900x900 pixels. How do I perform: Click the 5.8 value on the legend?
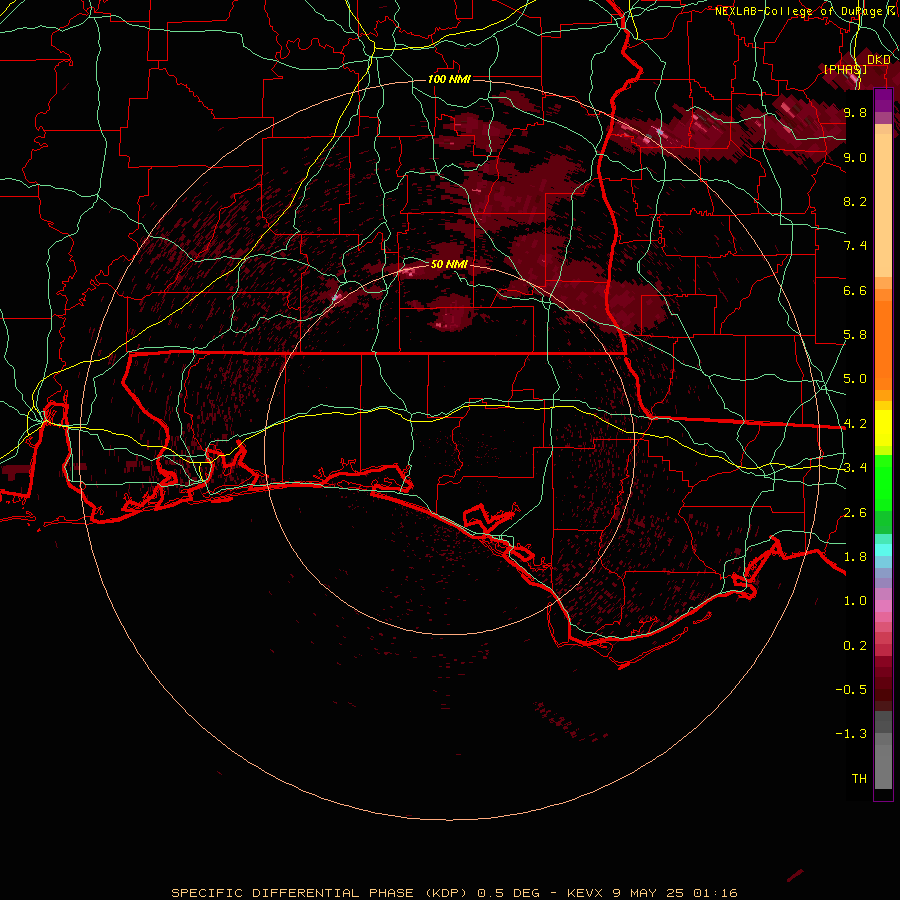855,335
